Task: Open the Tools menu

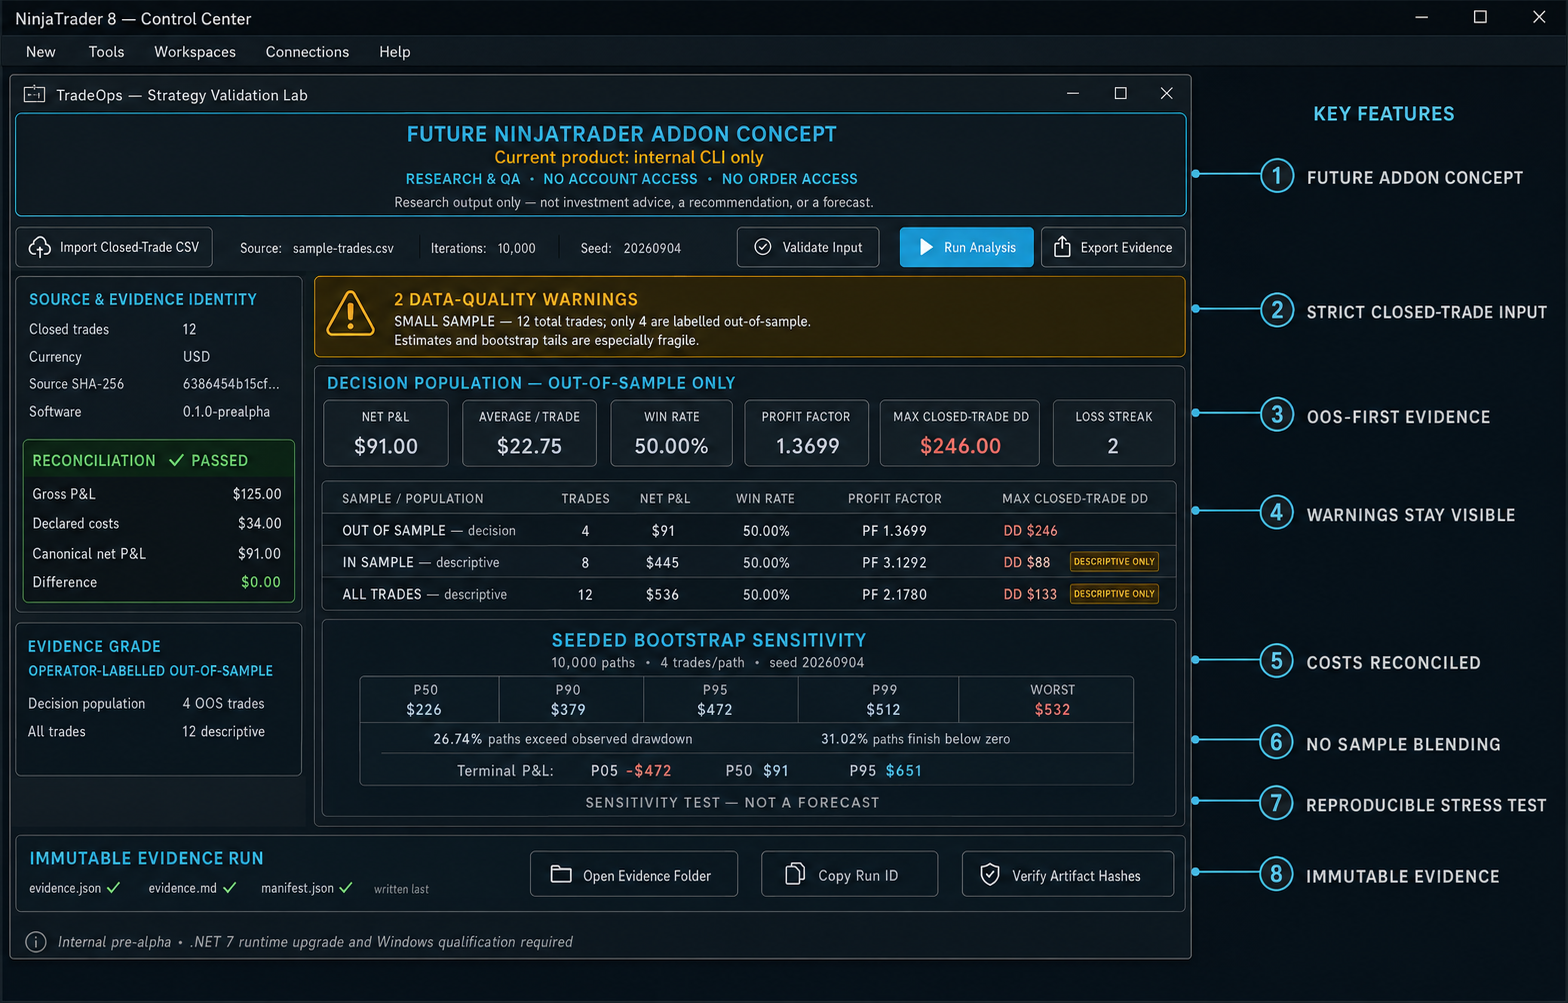Action: [106, 52]
